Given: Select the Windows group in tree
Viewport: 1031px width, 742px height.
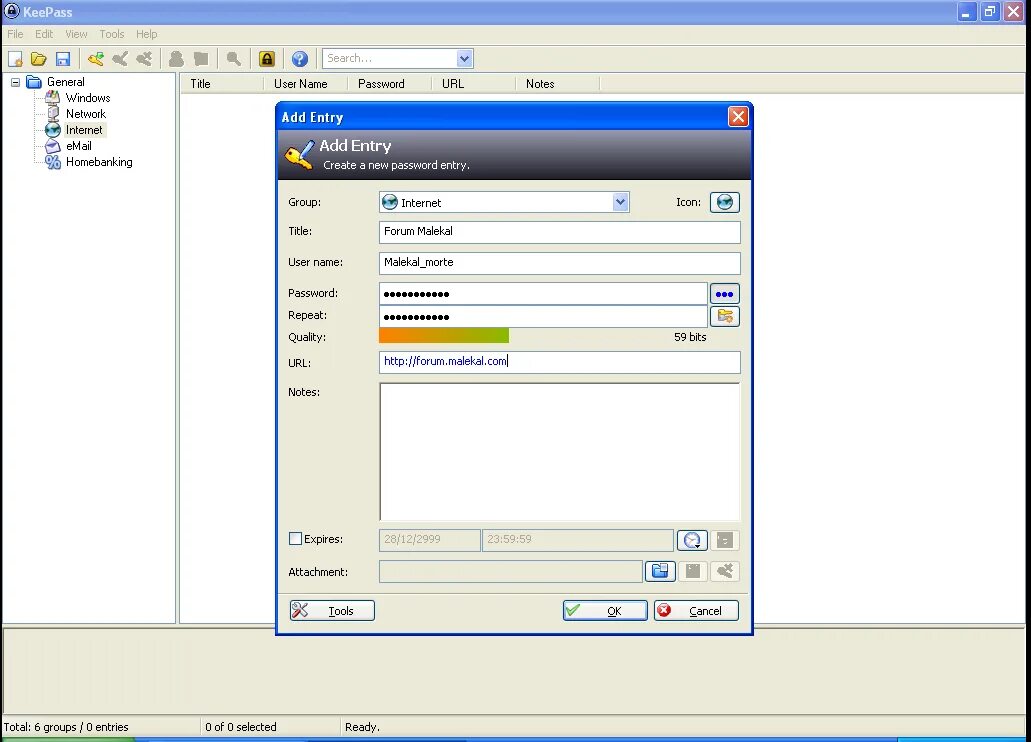Looking at the screenshot, I should click(x=87, y=98).
